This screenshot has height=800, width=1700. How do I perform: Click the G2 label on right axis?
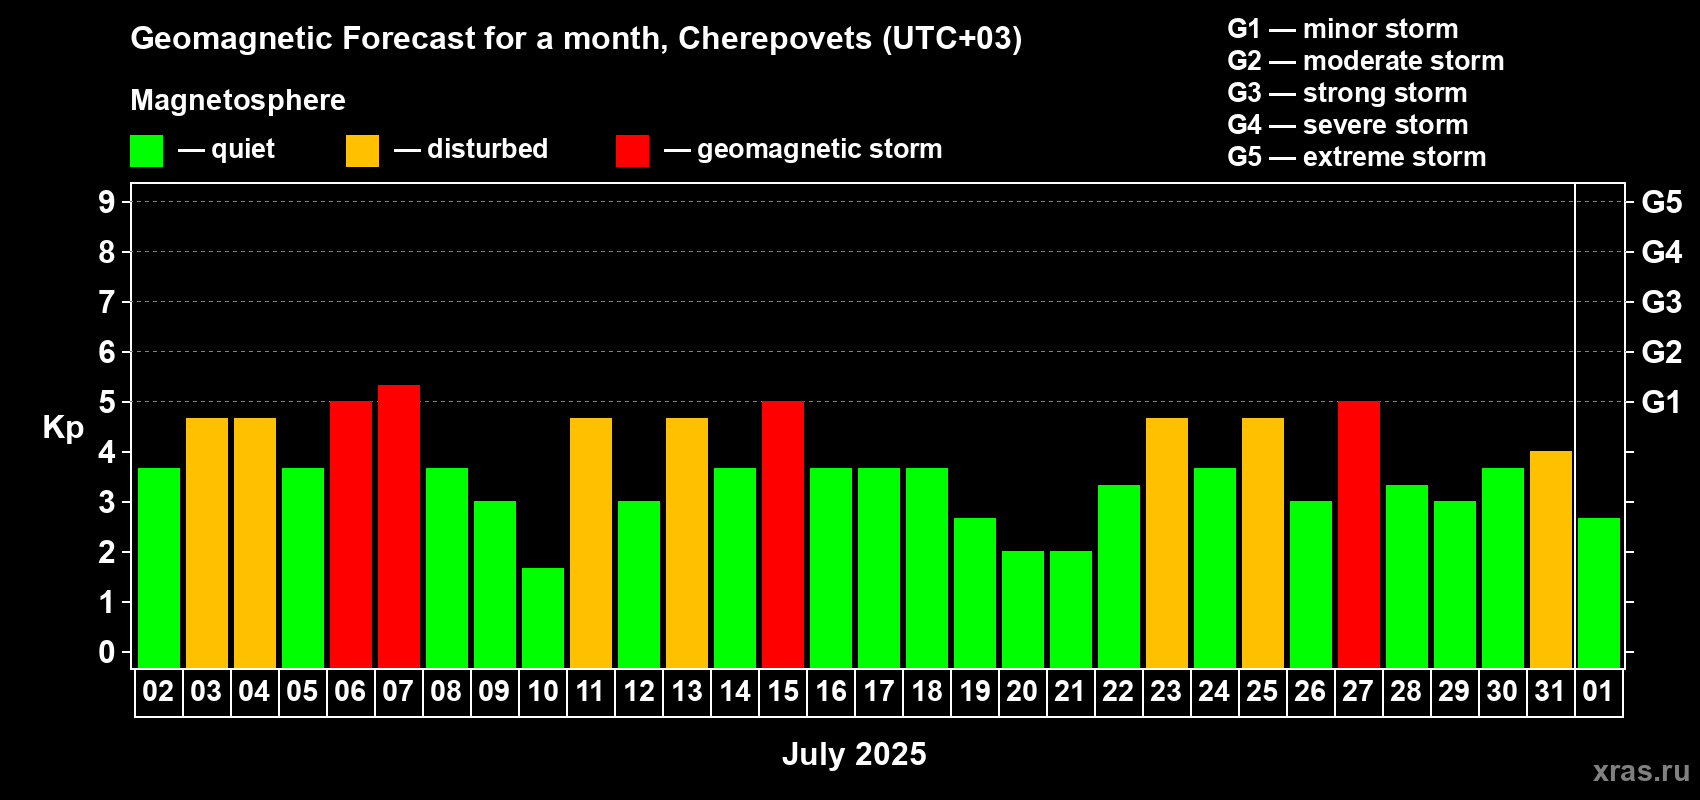tap(1661, 352)
